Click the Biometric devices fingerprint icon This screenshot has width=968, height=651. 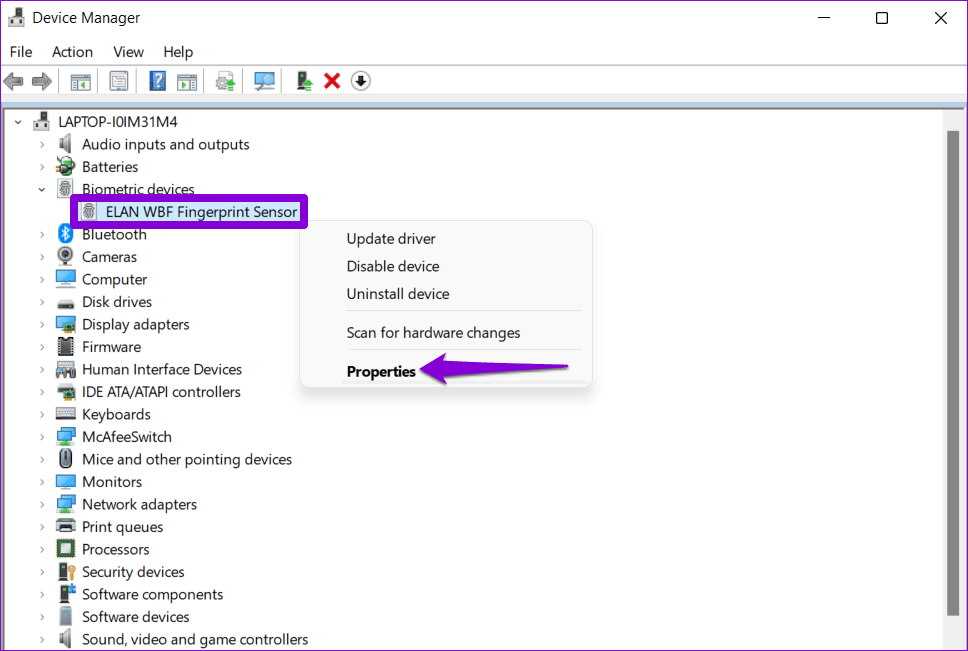tap(65, 188)
